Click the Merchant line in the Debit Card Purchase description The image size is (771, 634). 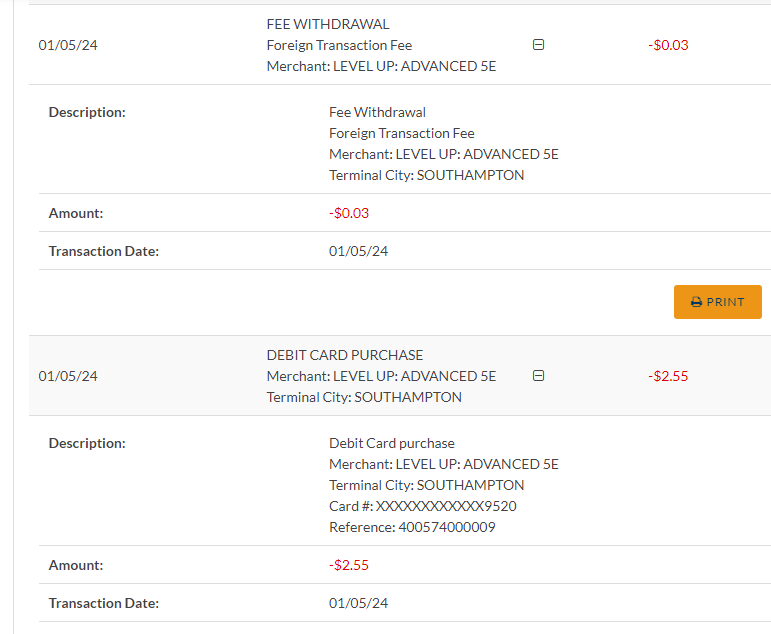(444, 464)
